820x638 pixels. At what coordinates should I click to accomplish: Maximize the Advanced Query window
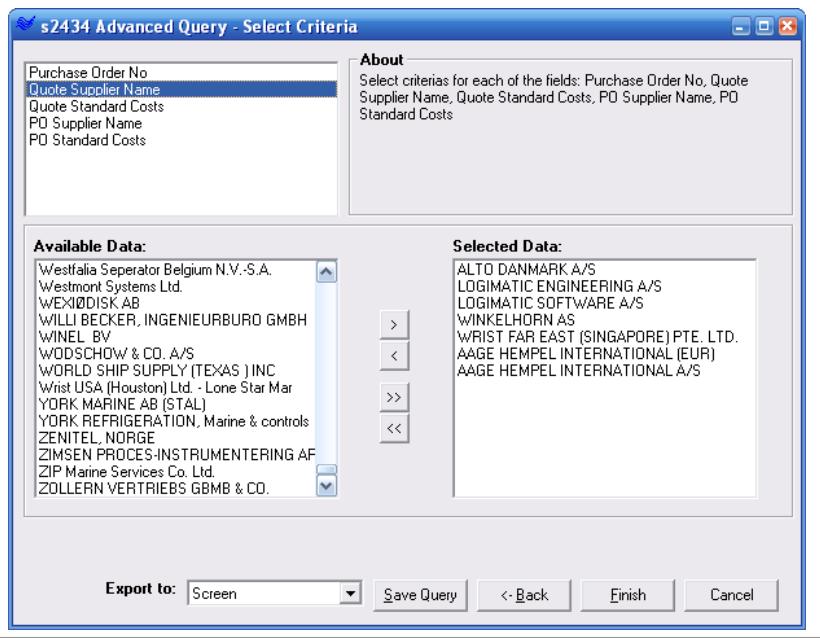pos(764,26)
